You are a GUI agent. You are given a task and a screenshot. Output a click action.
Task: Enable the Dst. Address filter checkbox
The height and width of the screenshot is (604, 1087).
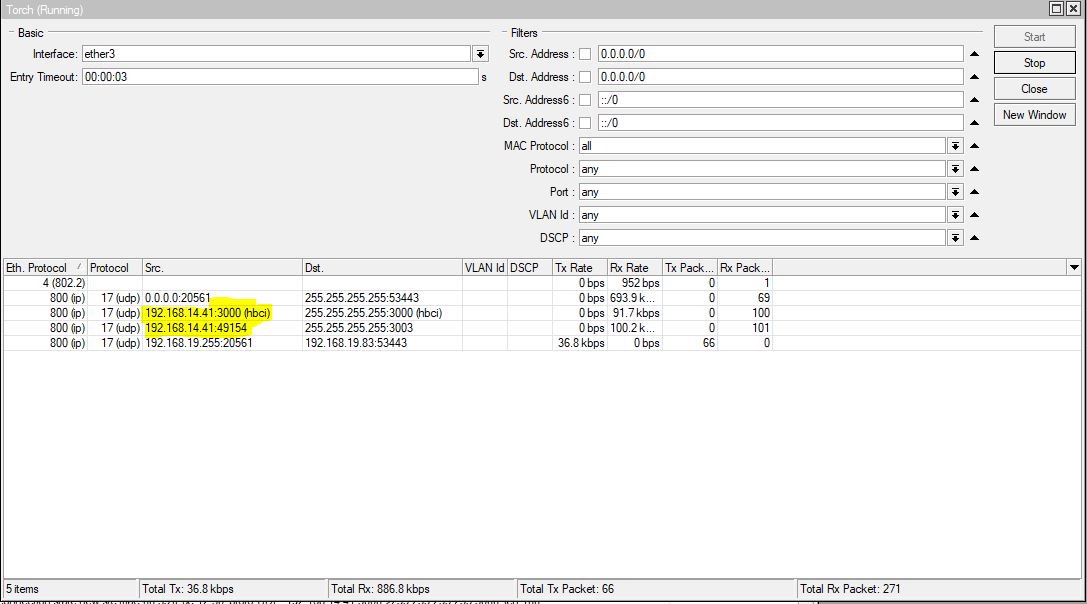click(x=585, y=77)
